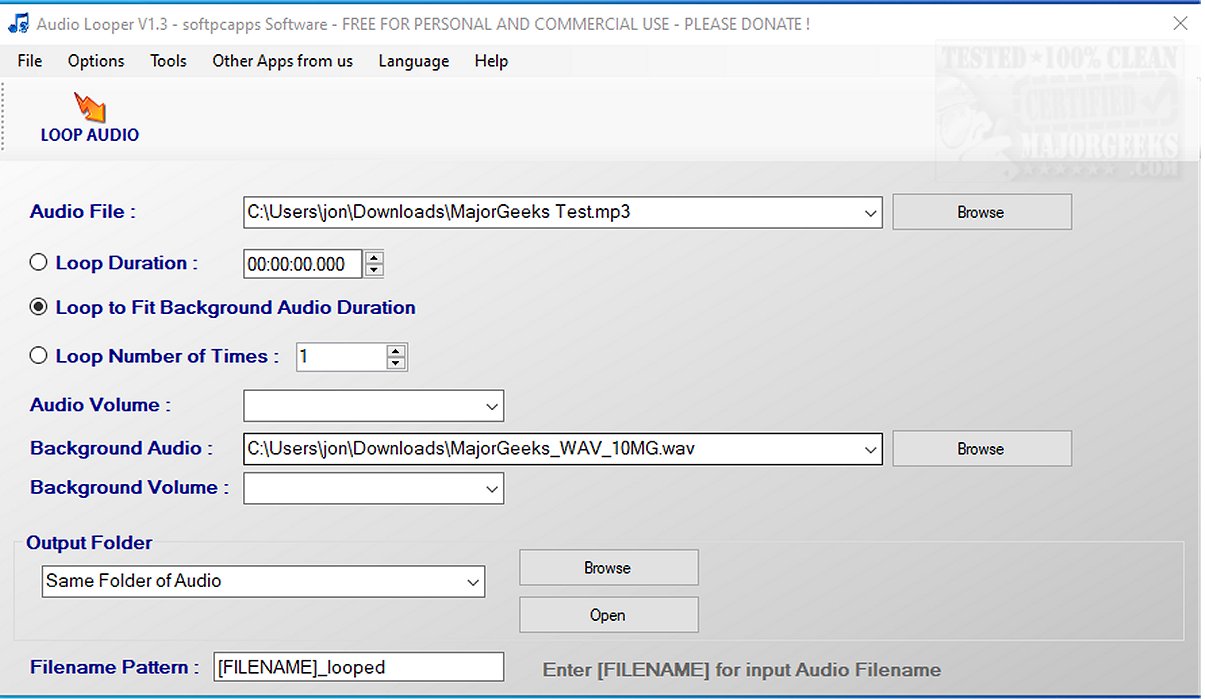Click the Loop Duration time field

tap(305, 264)
